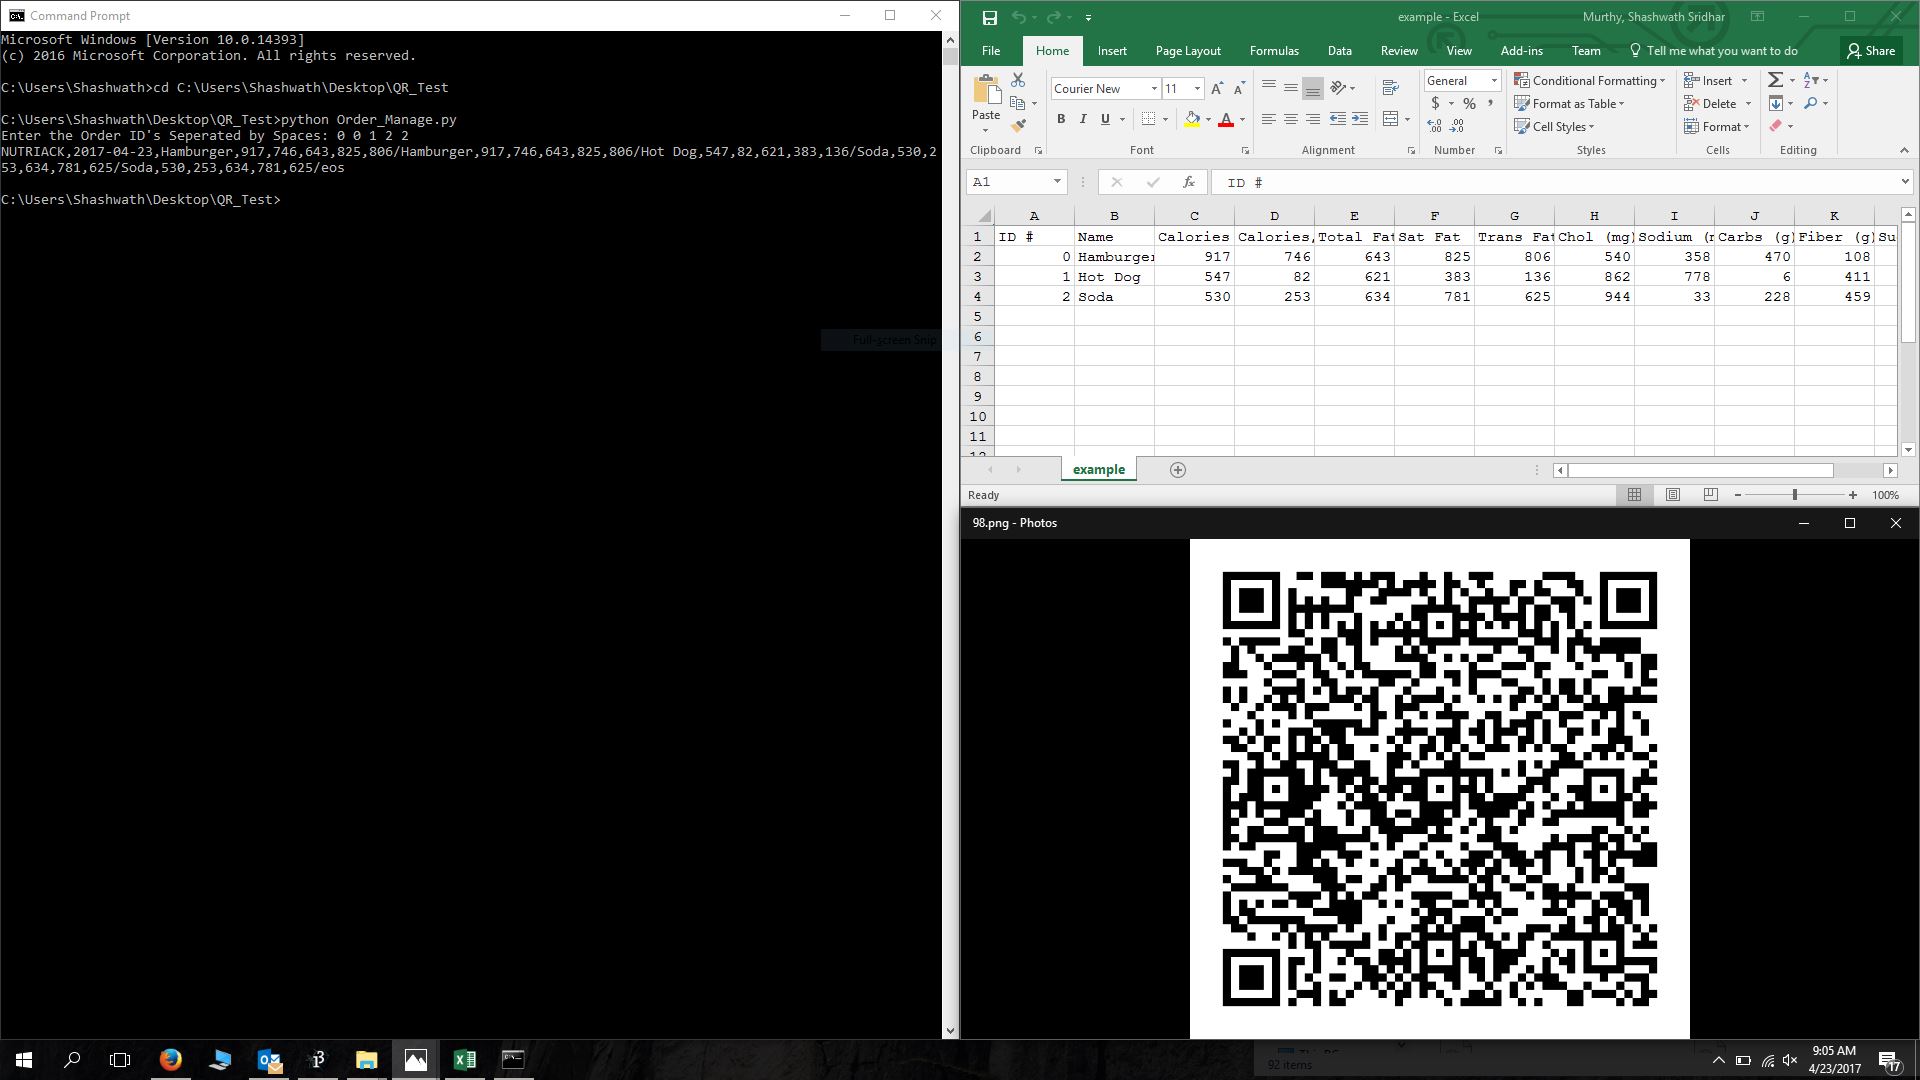Click the Percent Style icon

1469,103
